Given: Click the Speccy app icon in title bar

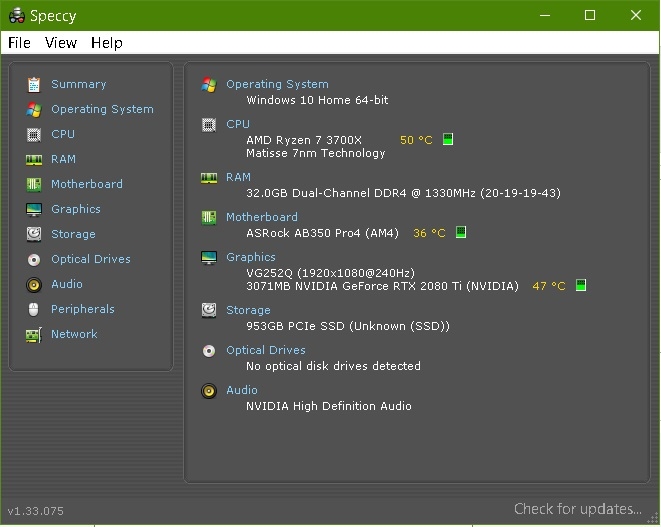Looking at the screenshot, I should point(17,16).
